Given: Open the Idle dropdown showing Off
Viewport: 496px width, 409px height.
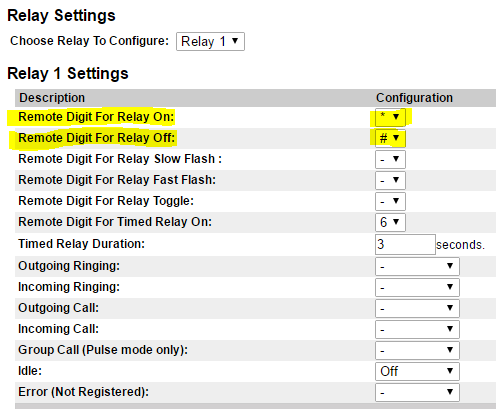Looking at the screenshot, I should point(417,371).
